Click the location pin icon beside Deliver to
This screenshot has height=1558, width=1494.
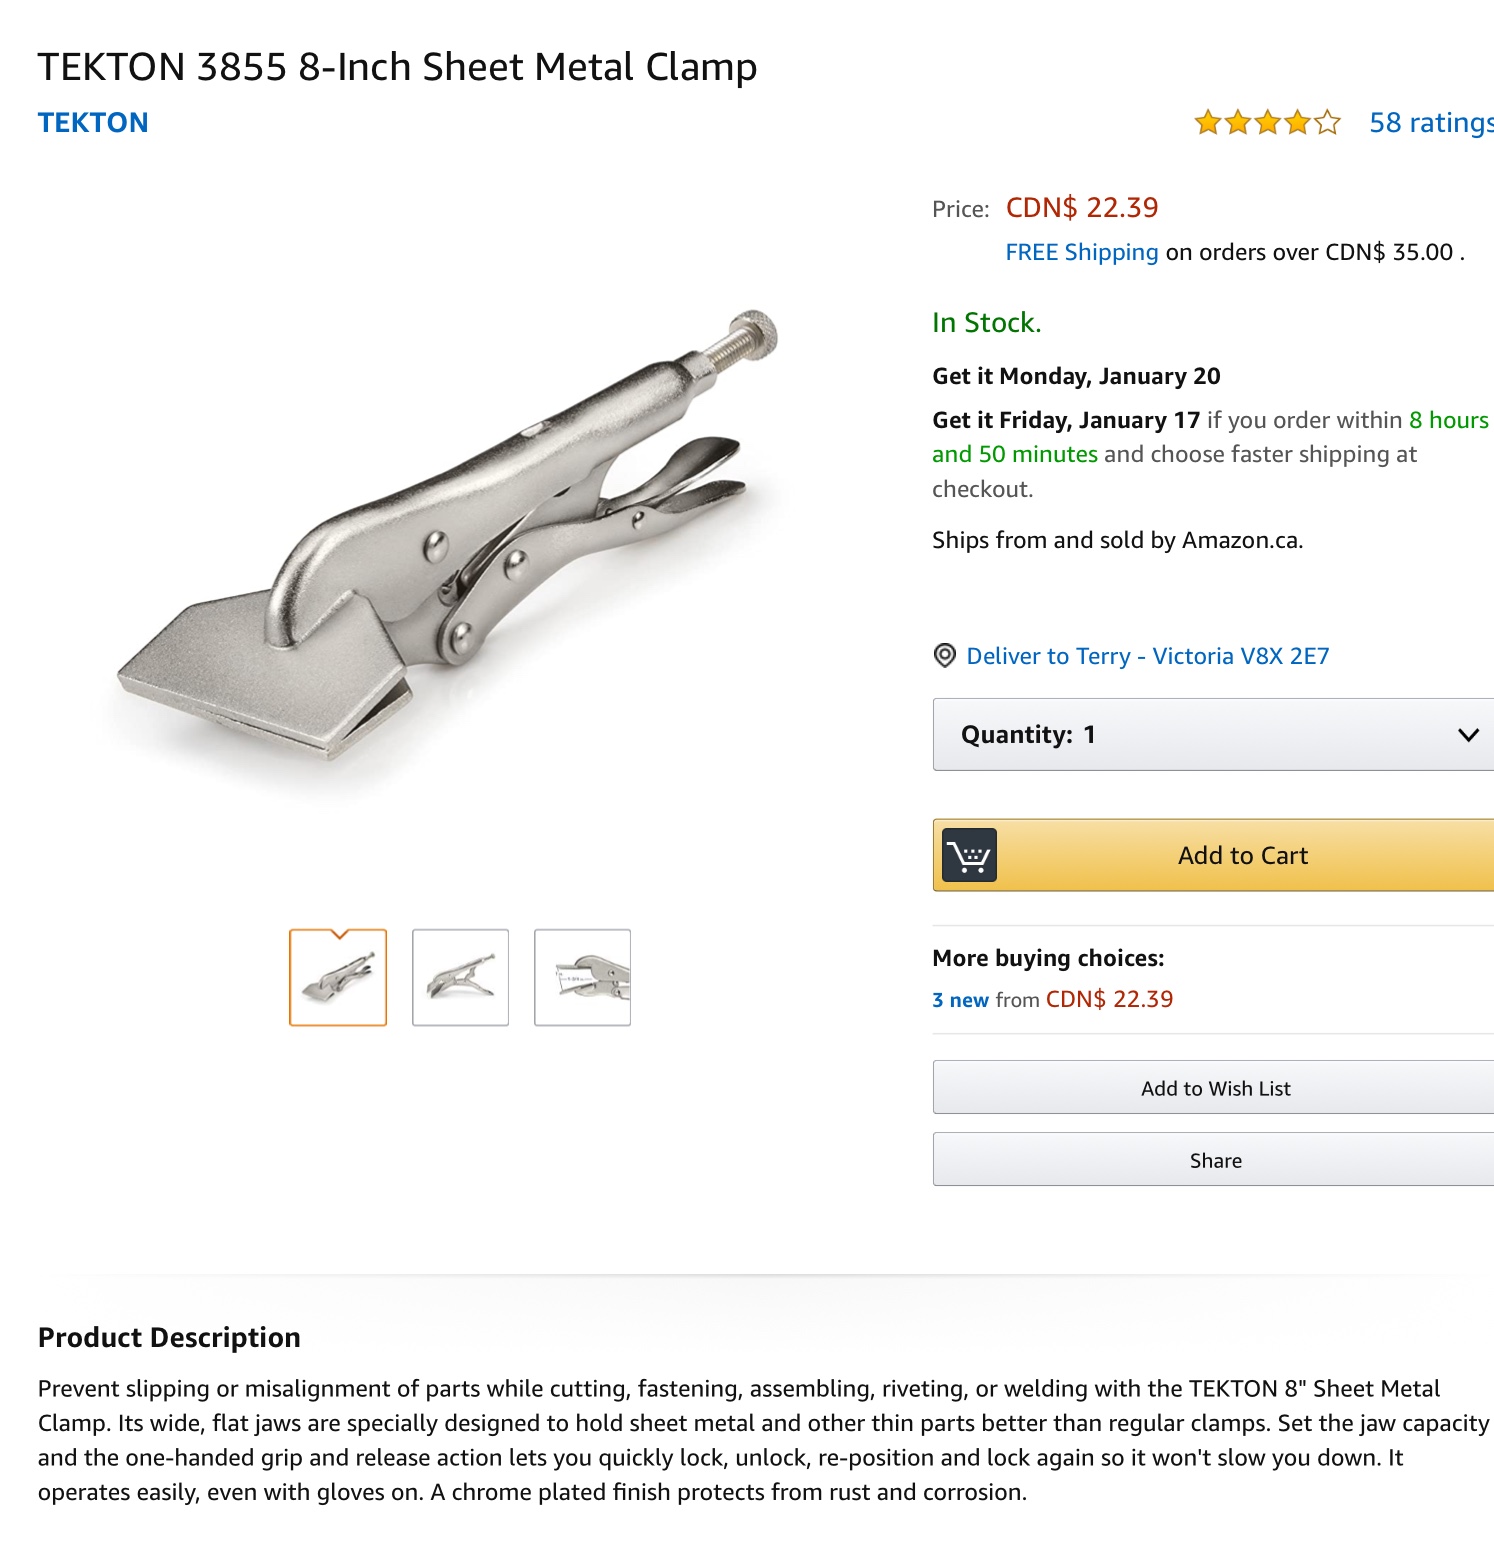click(x=944, y=656)
